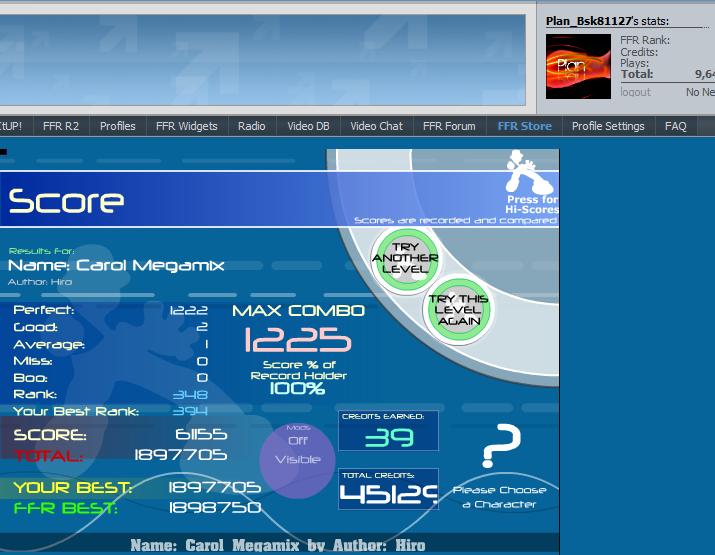Click the Name: Carol Megamix title
The image size is (715, 555).
coord(116,265)
